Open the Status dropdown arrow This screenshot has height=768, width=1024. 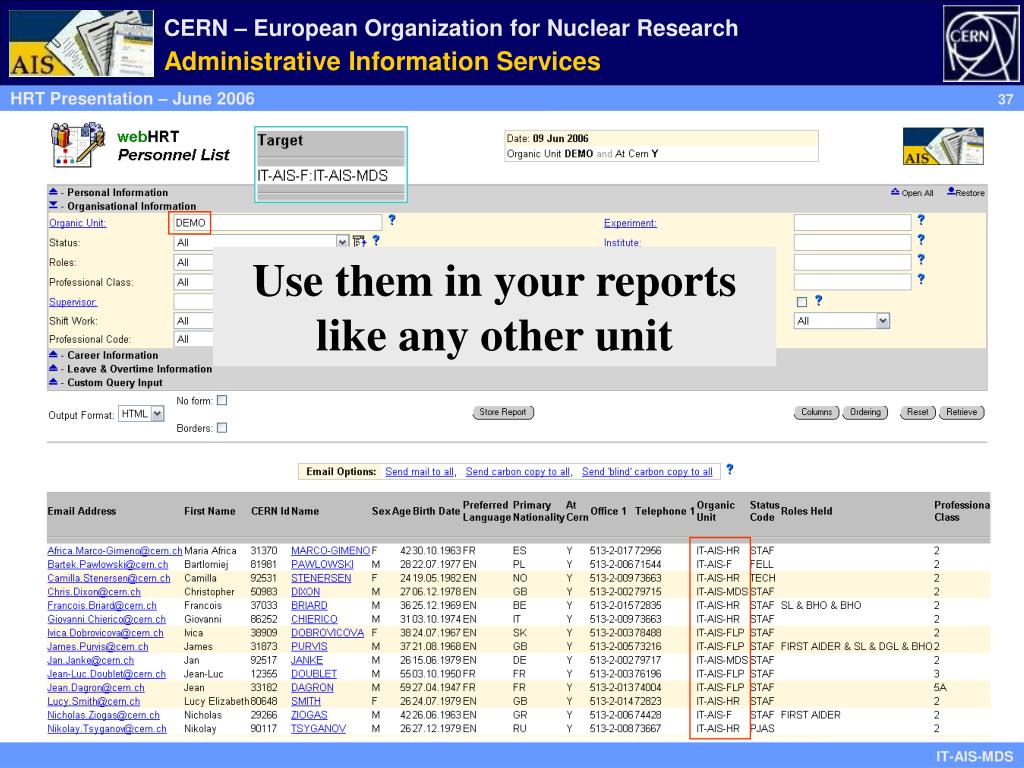342,242
